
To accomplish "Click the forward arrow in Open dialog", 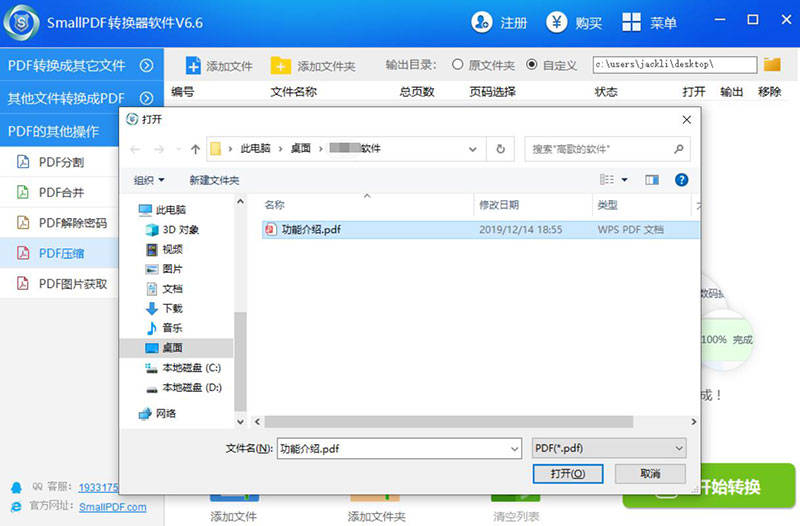I will [159, 149].
